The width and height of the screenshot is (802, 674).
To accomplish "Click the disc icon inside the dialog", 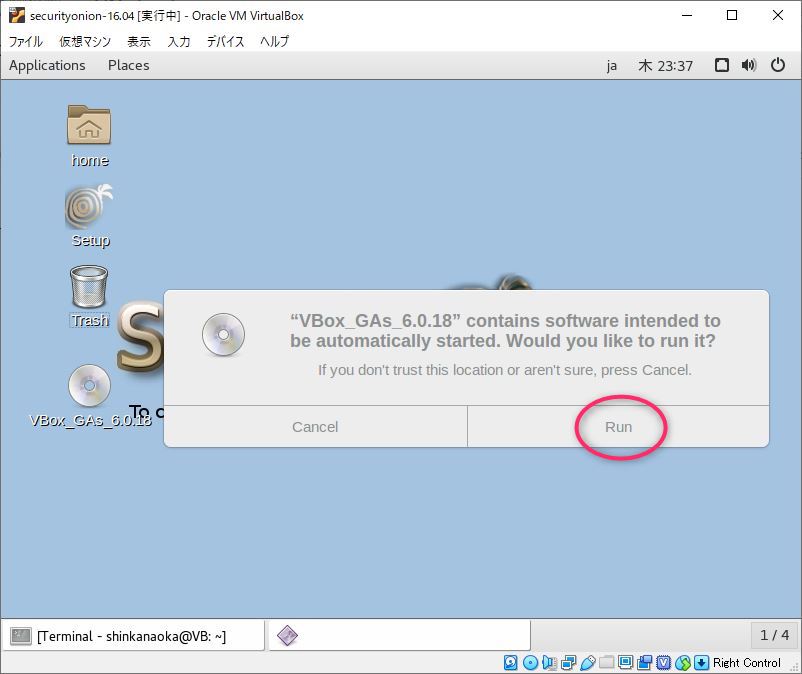I will pos(223,334).
